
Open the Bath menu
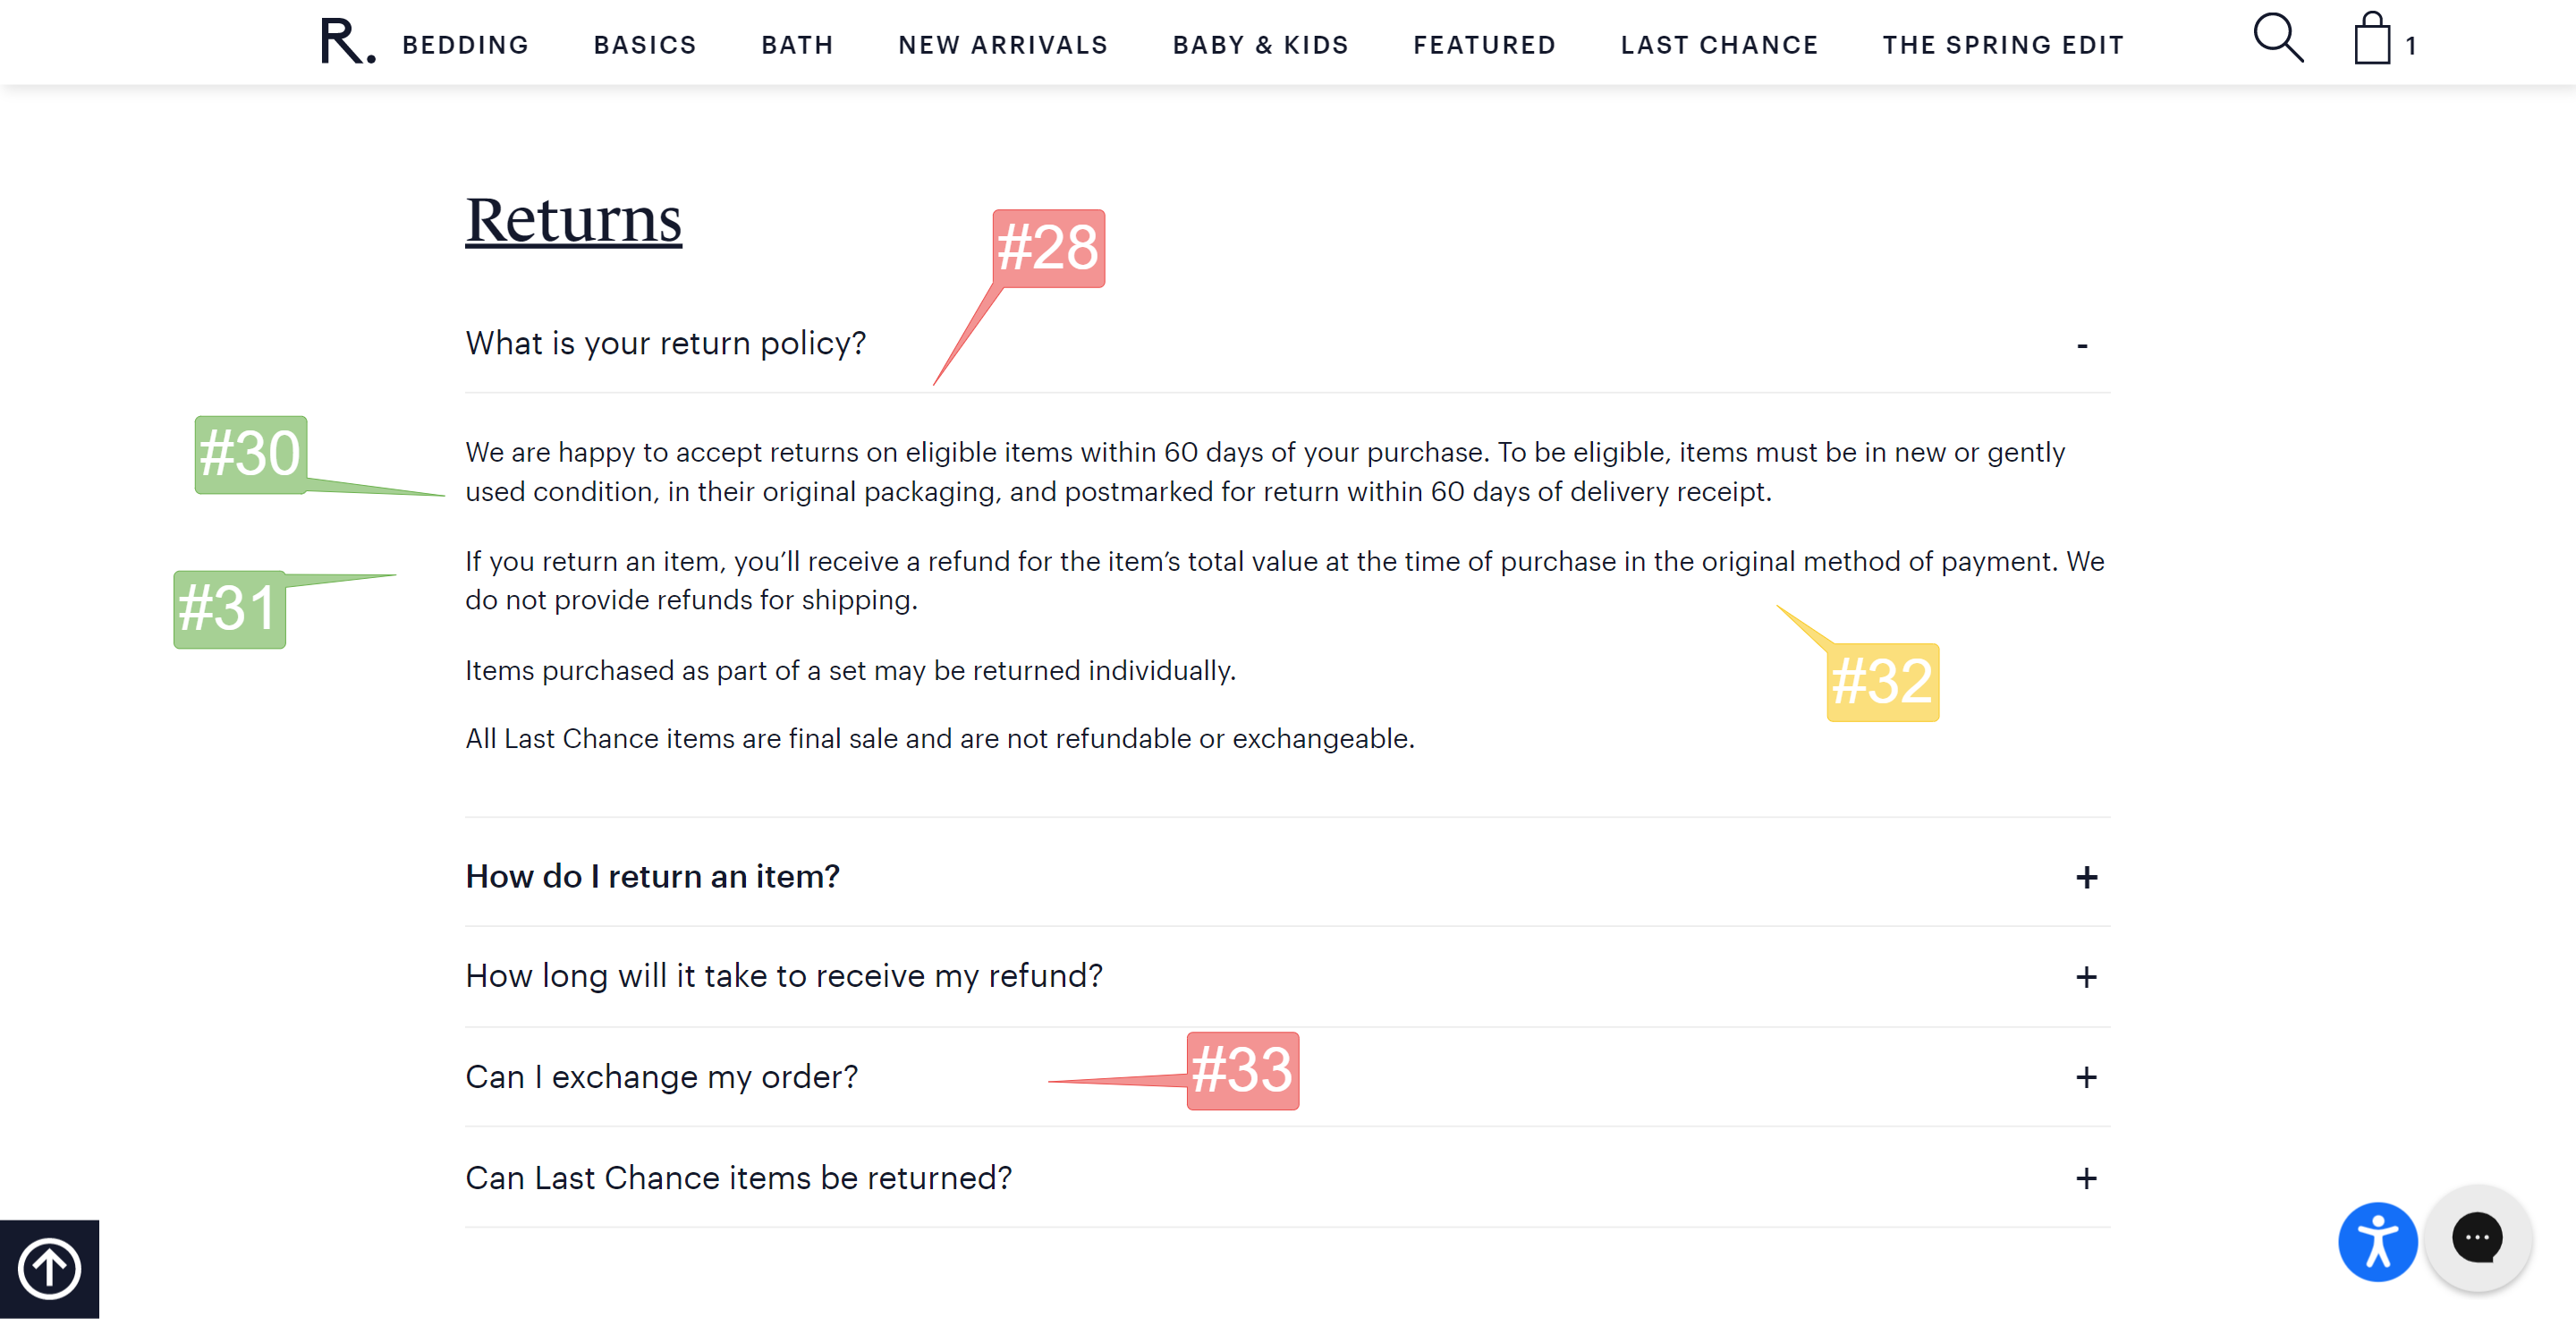(x=797, y=45)
